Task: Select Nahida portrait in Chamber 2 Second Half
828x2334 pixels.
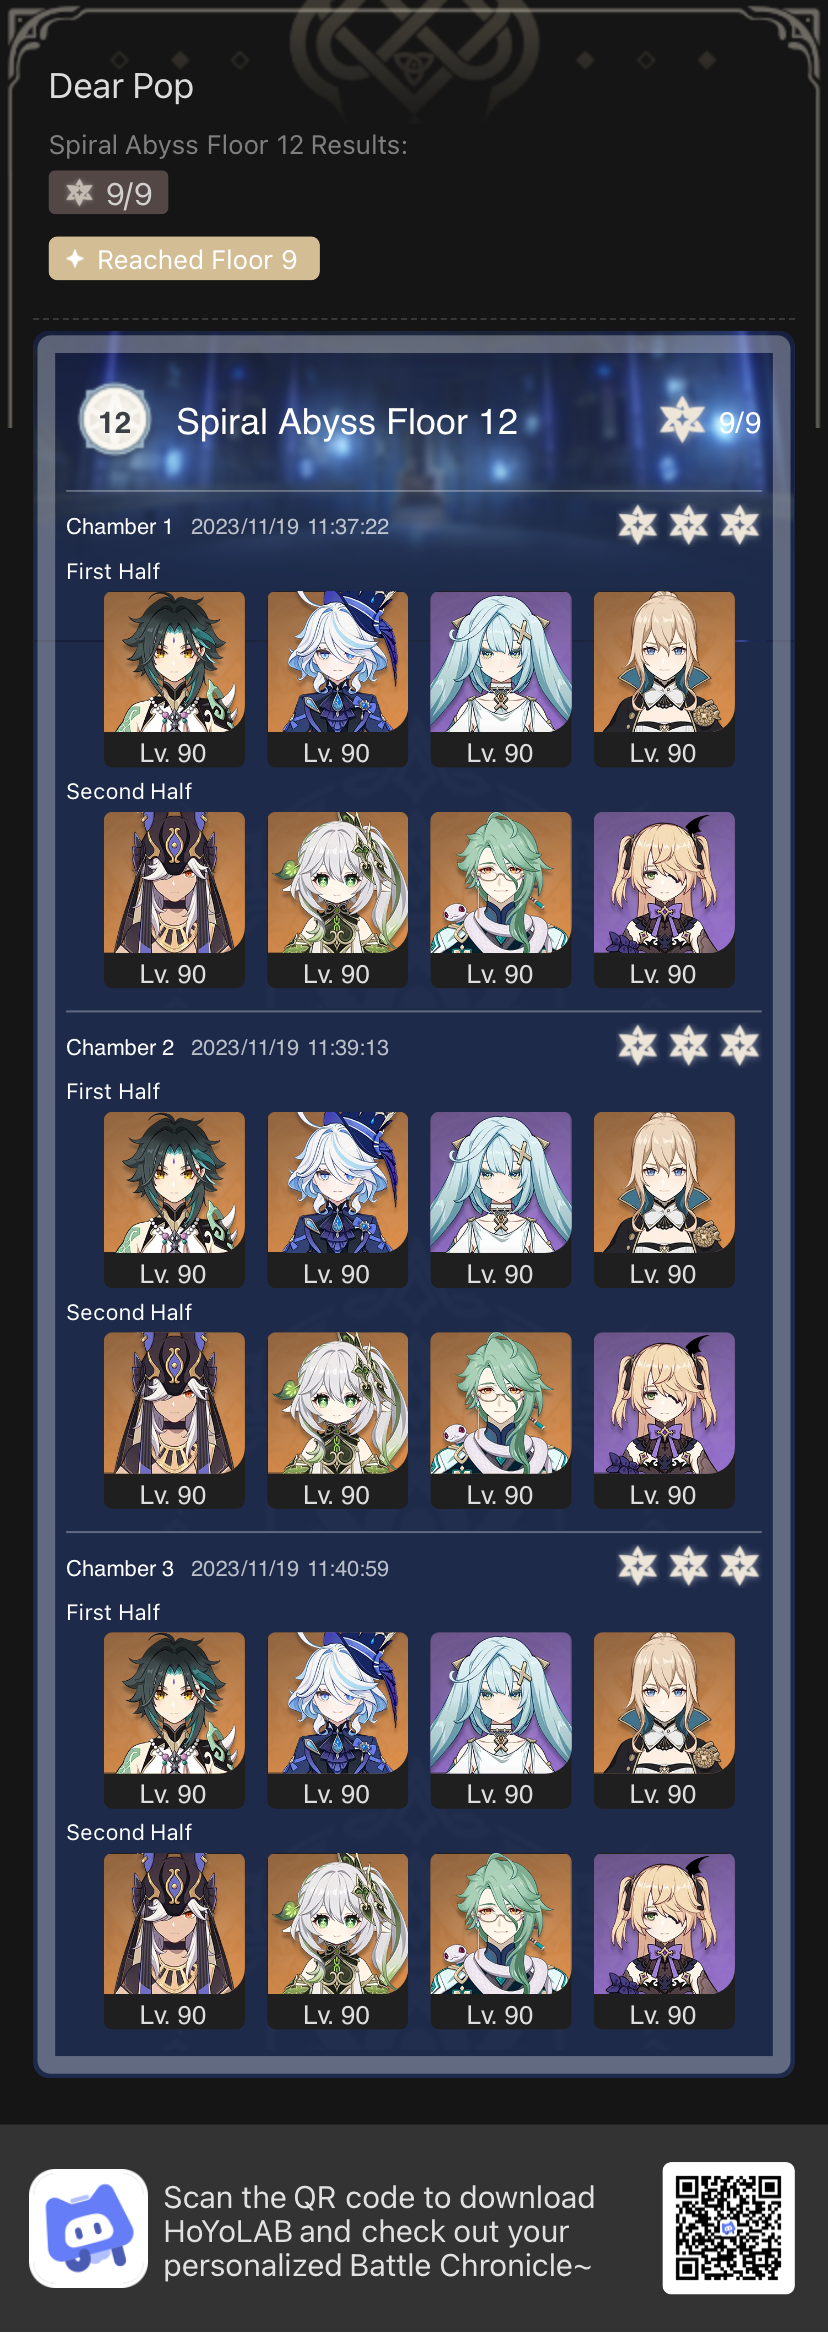Action: pyautogui.click(x=338, y=1420)
